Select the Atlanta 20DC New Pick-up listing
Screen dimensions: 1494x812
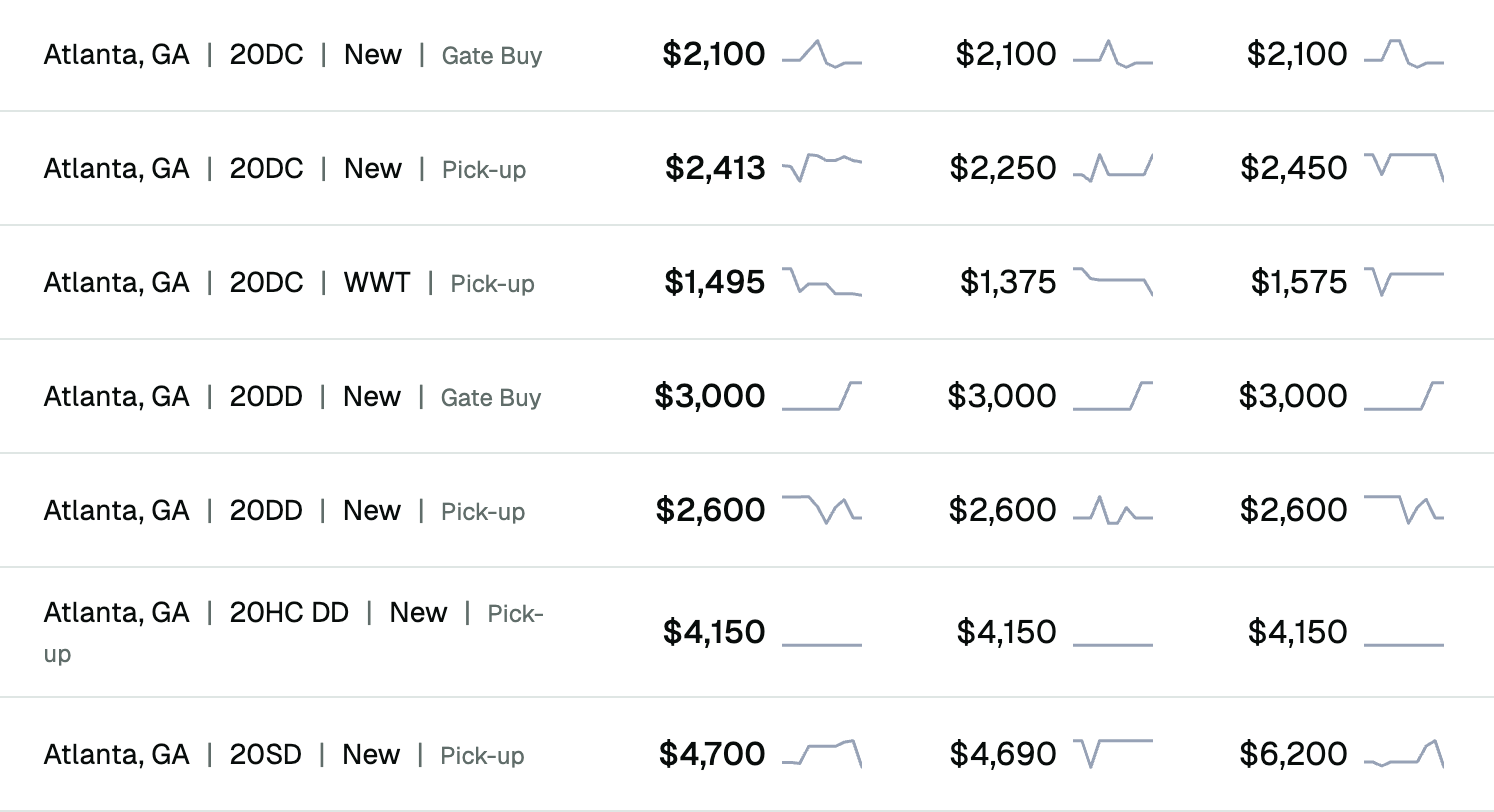pos(284,169)
